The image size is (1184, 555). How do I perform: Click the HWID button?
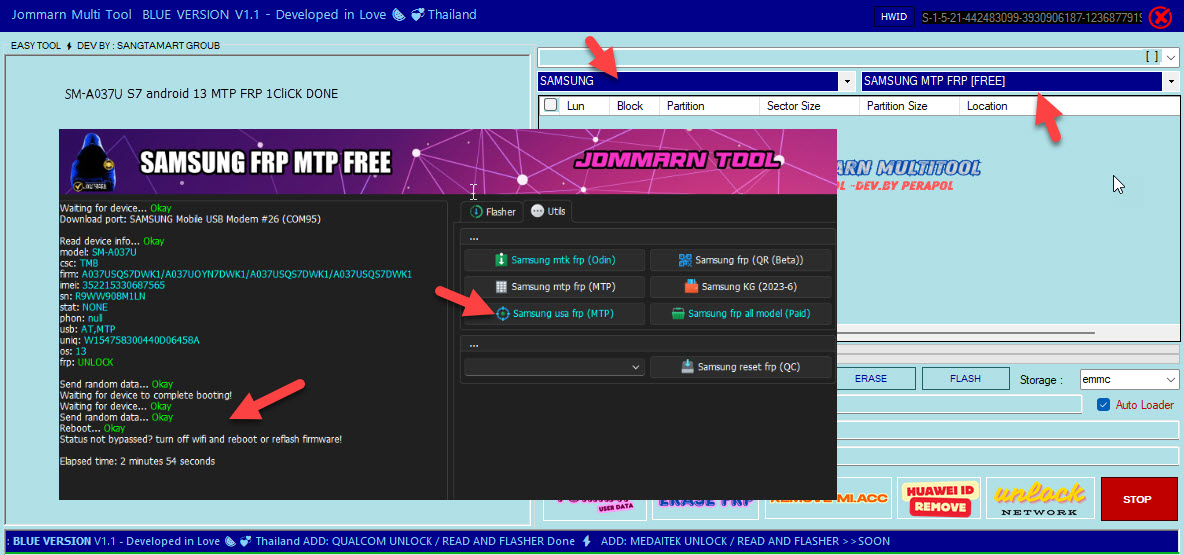tap(893, 17)
